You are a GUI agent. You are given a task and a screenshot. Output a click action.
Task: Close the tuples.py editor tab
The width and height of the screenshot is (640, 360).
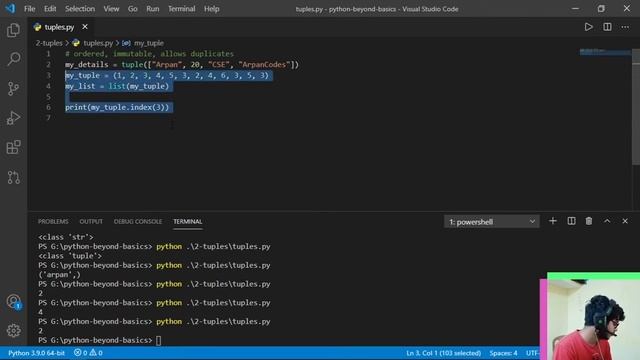[84, 27]
